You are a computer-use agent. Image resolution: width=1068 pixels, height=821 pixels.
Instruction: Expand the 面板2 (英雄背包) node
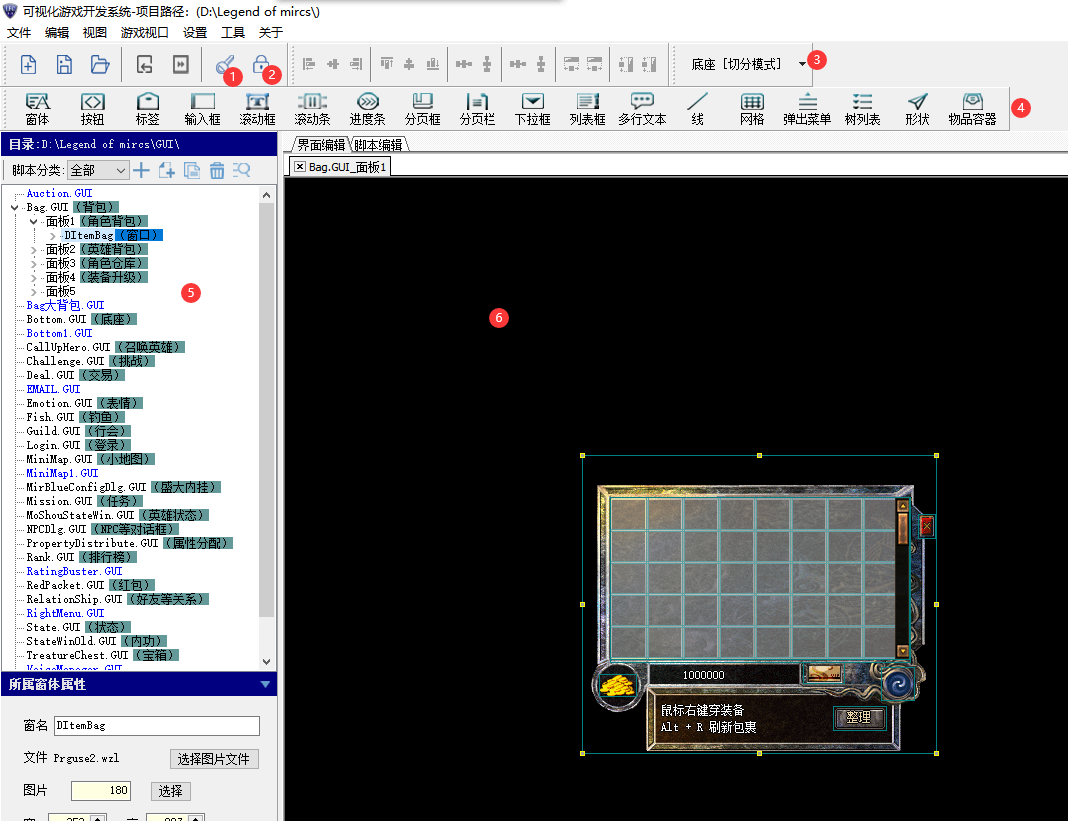tap(33, 250)
